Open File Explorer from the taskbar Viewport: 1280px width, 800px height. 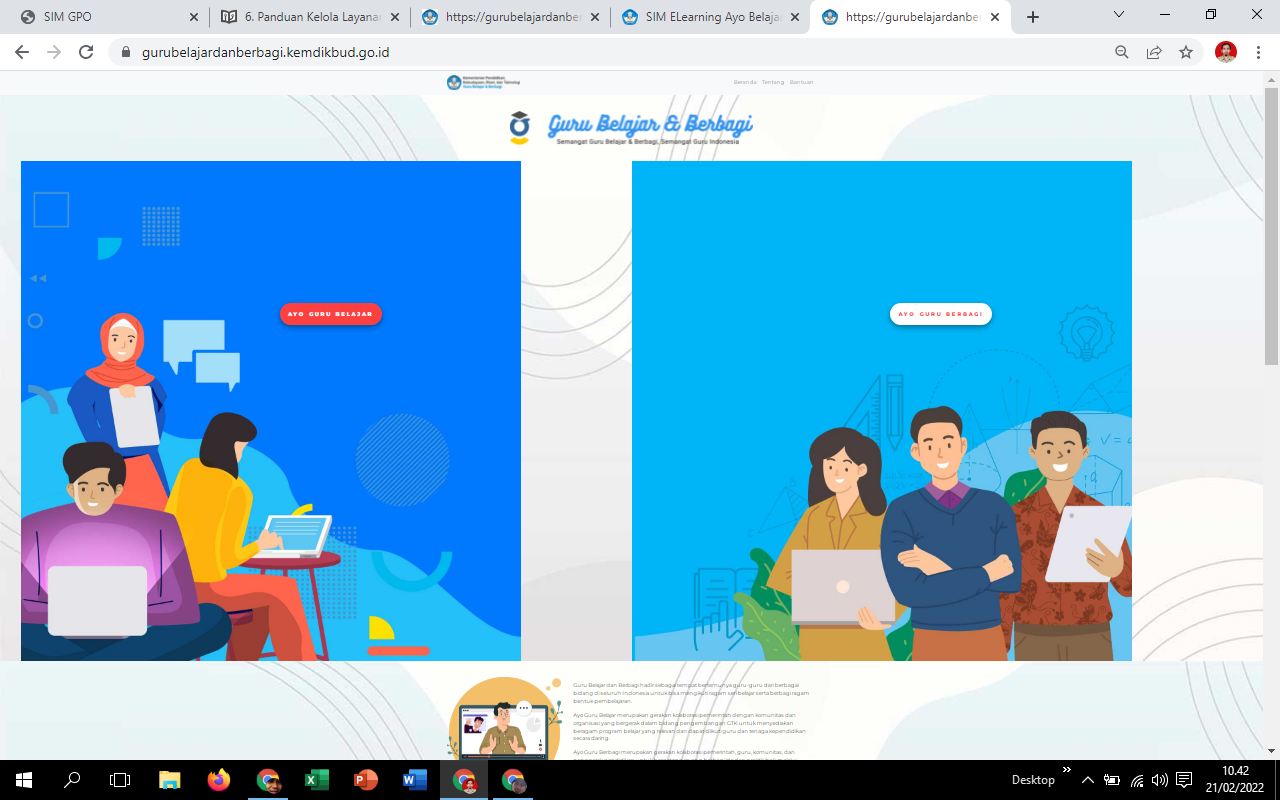pos(169,780)
